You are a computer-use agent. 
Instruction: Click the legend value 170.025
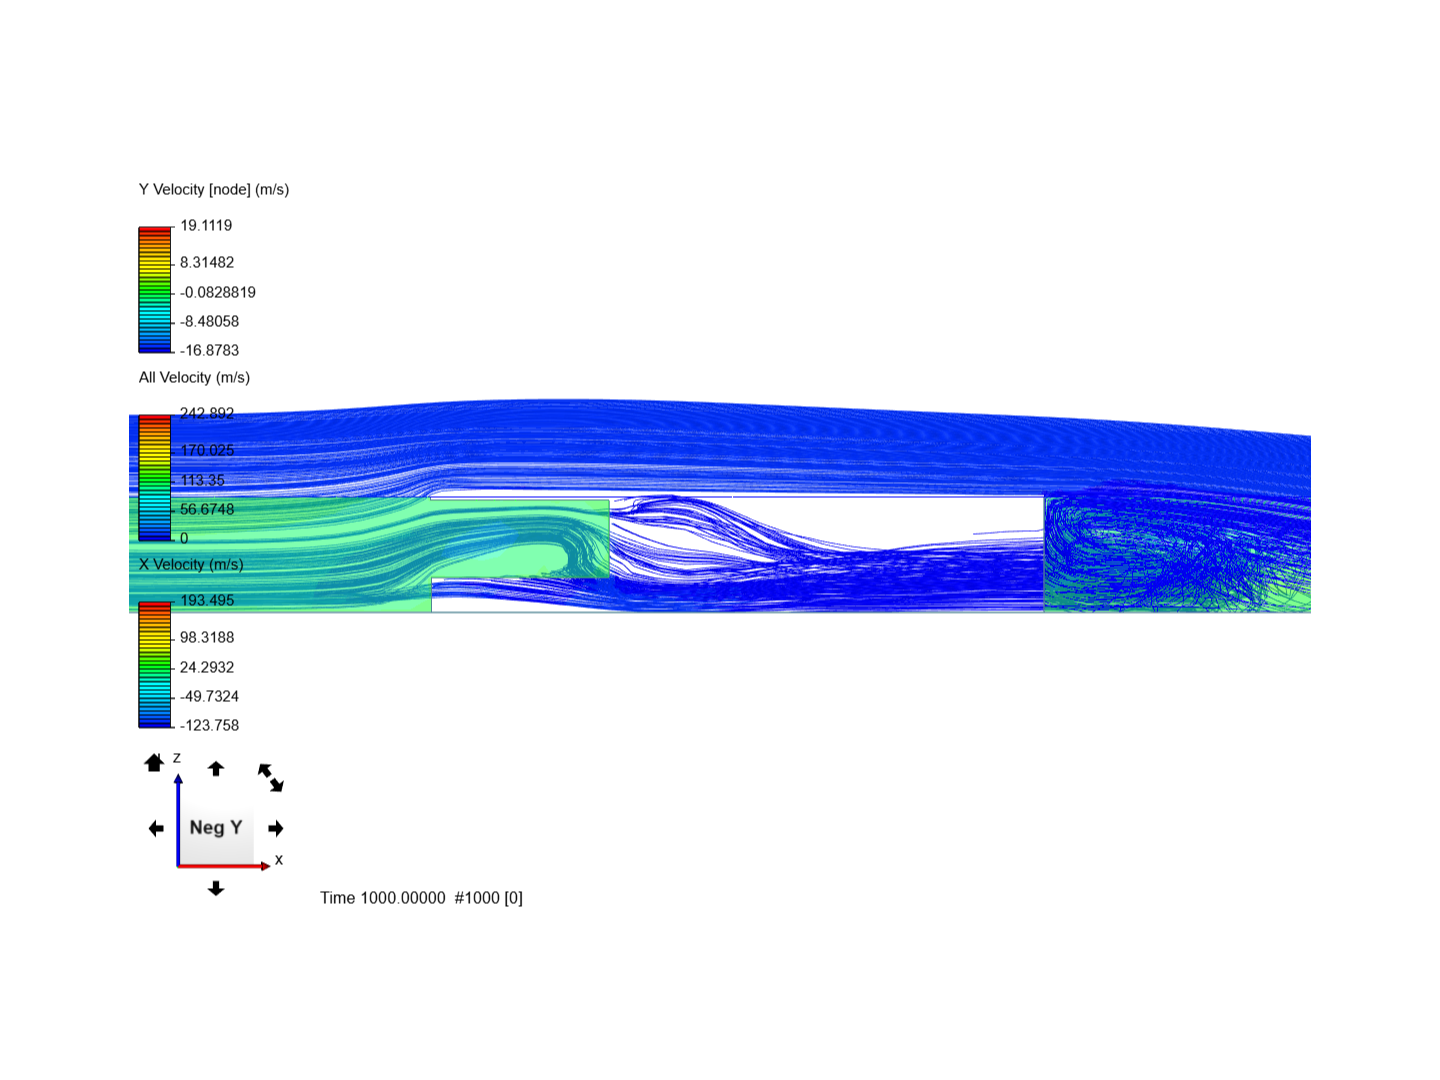207,450
